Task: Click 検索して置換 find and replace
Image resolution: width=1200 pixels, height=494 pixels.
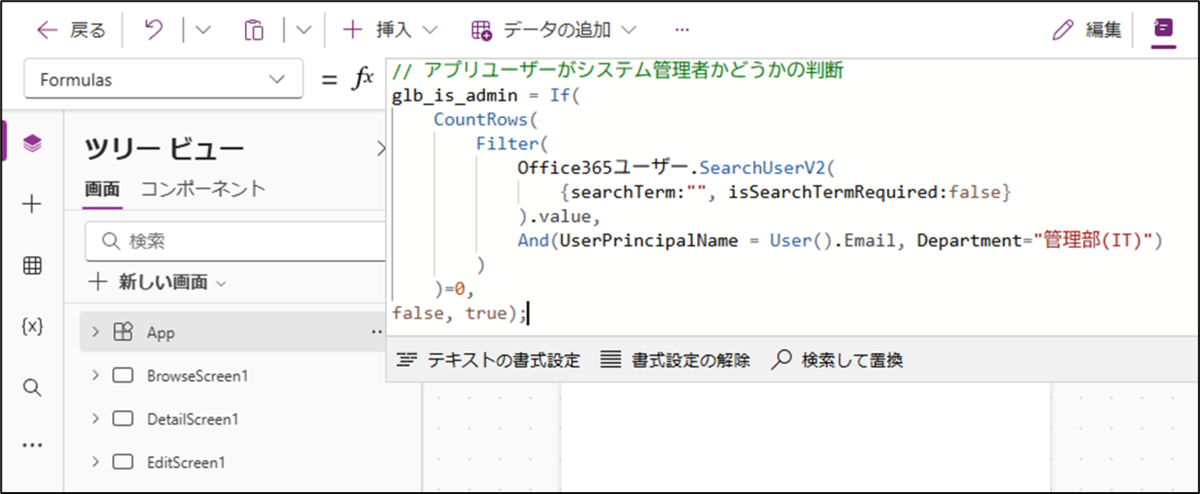Action: pos(838,360)
